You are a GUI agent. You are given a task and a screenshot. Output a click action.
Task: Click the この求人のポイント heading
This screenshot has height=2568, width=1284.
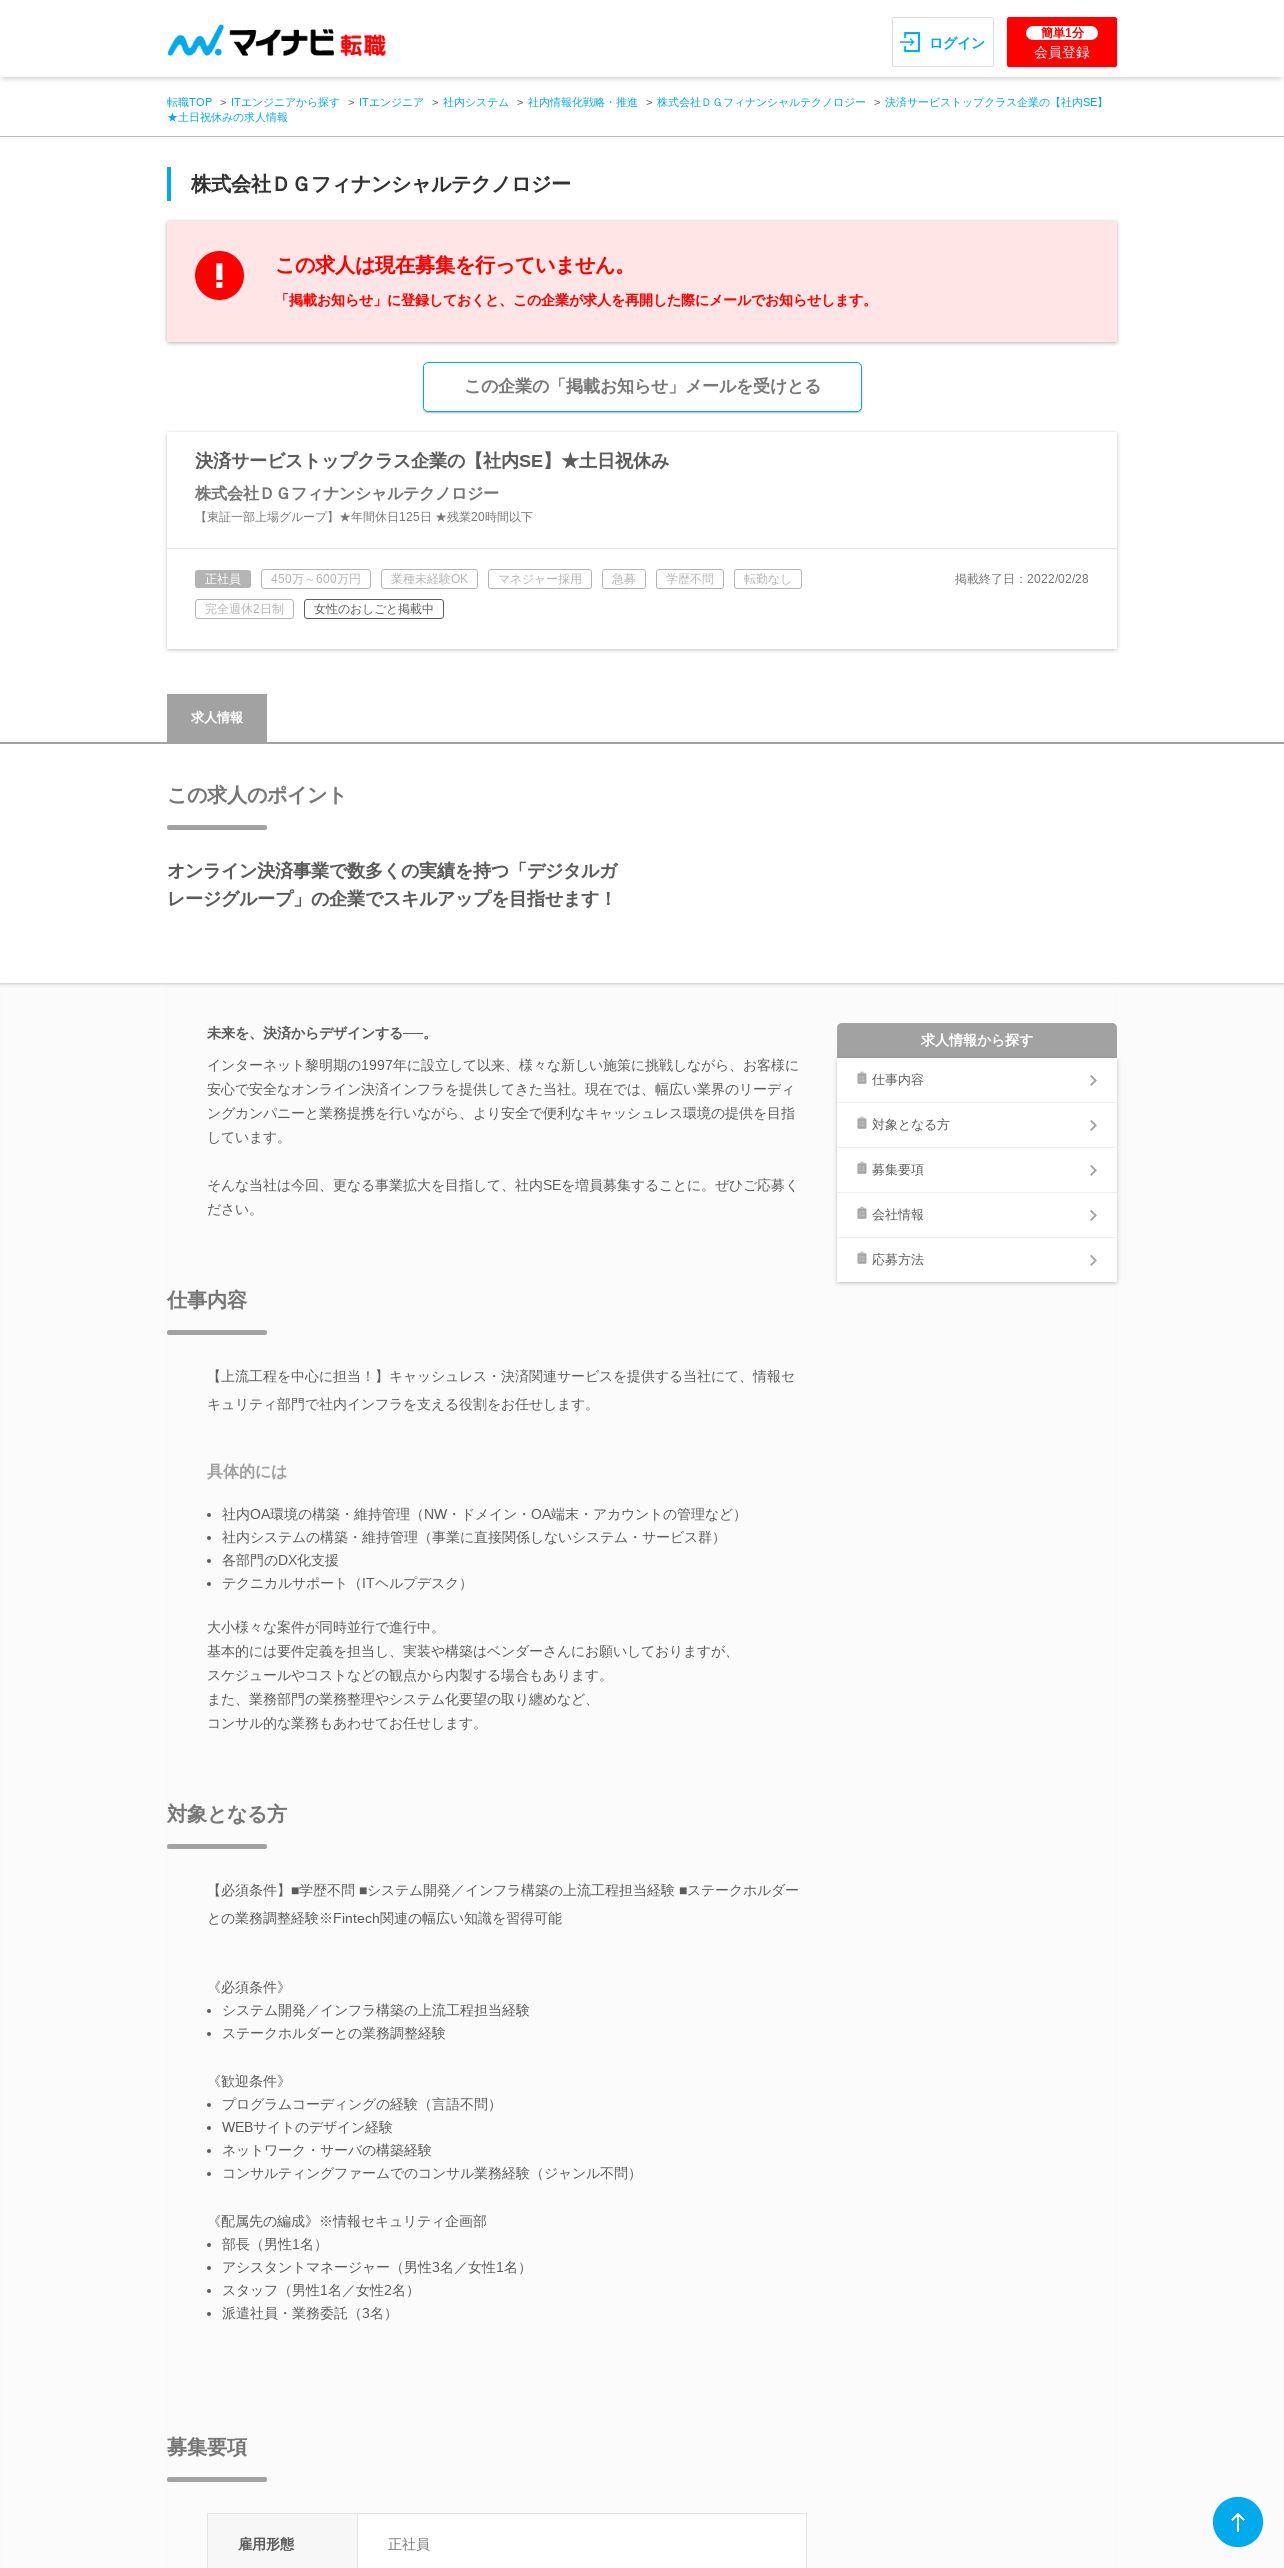[x=256, y=795]
